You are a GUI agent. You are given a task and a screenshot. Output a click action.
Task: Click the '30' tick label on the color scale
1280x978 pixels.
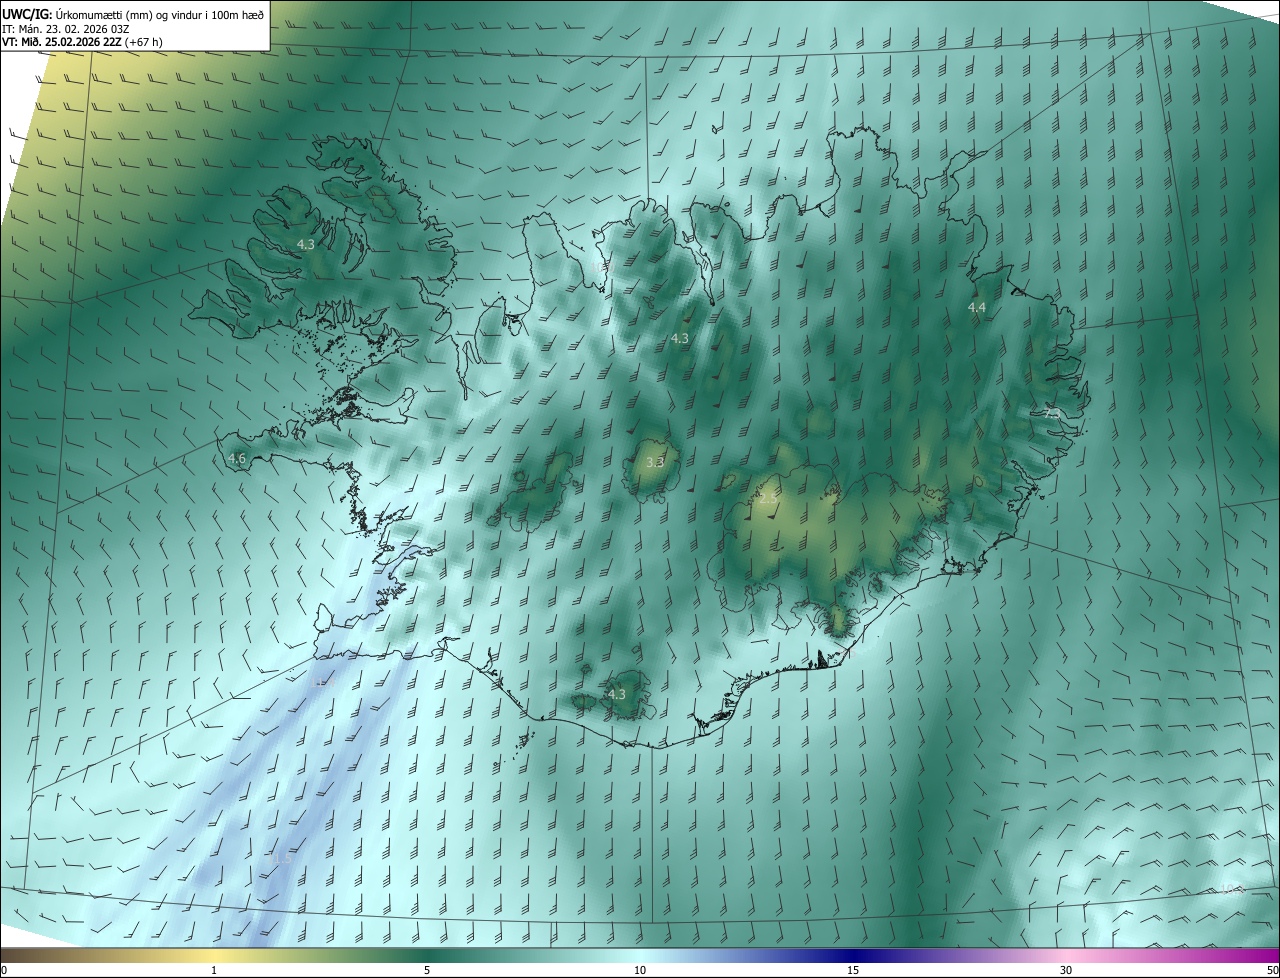click(1066, 971)
